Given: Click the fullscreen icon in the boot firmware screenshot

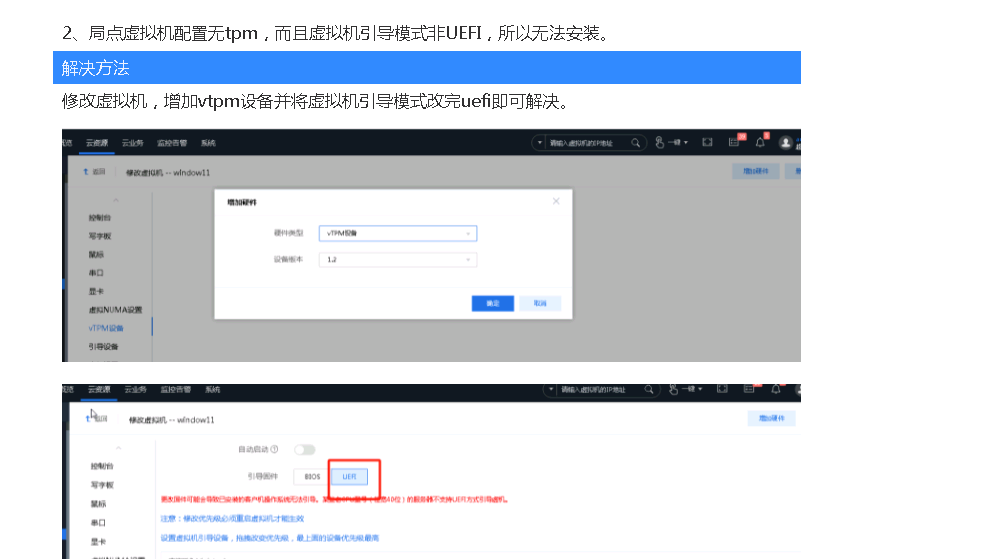Looking at the screenshot, I should [x=723, y=390].
